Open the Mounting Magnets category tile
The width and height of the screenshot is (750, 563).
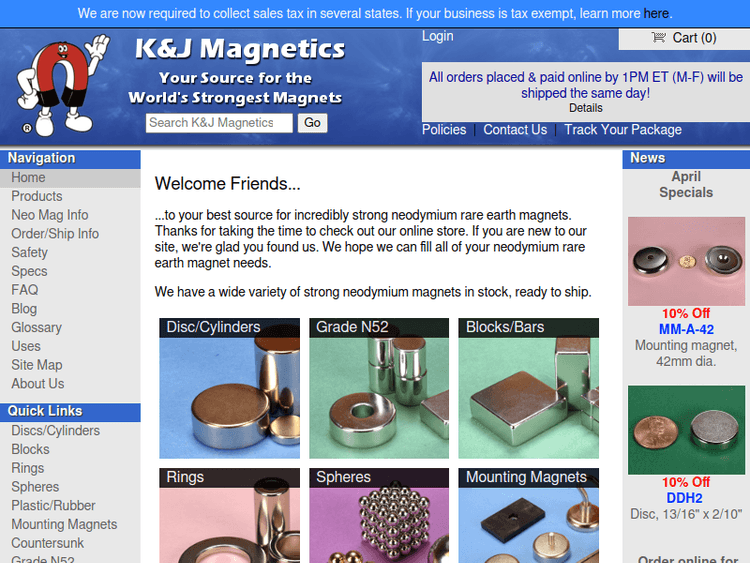(529, 516)
